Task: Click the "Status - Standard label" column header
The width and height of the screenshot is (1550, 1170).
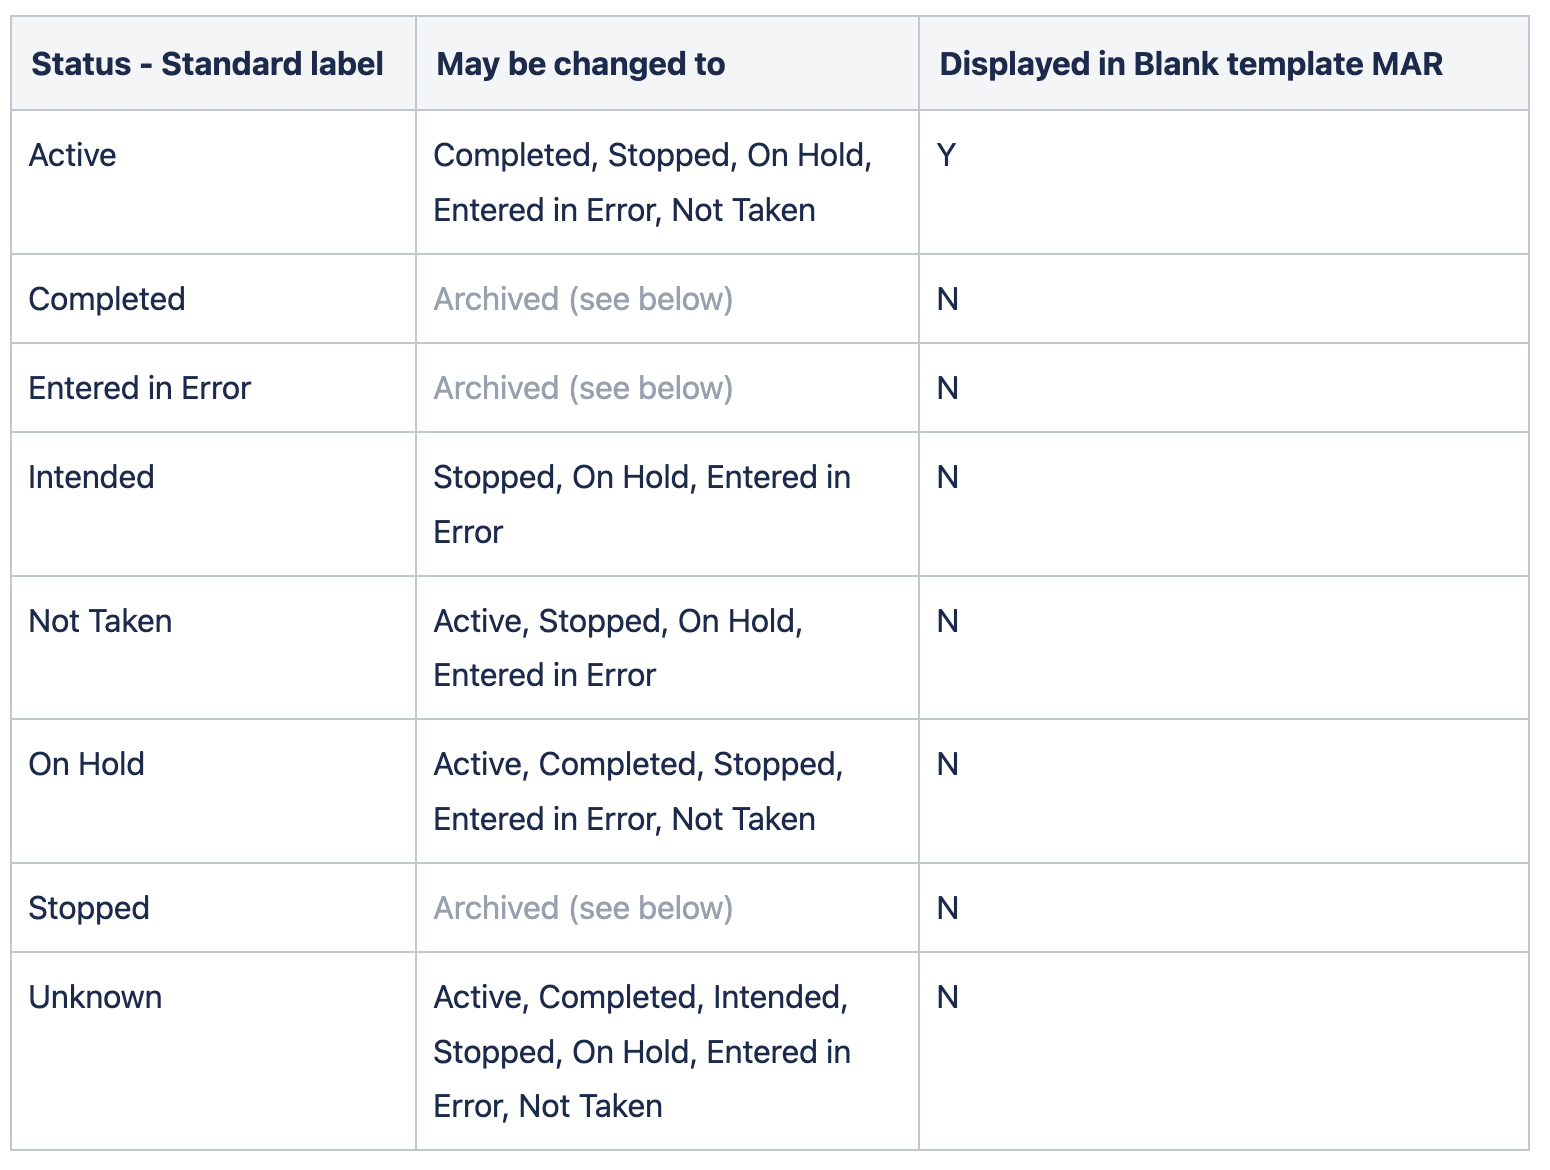Action: click(x=207, y=64)
